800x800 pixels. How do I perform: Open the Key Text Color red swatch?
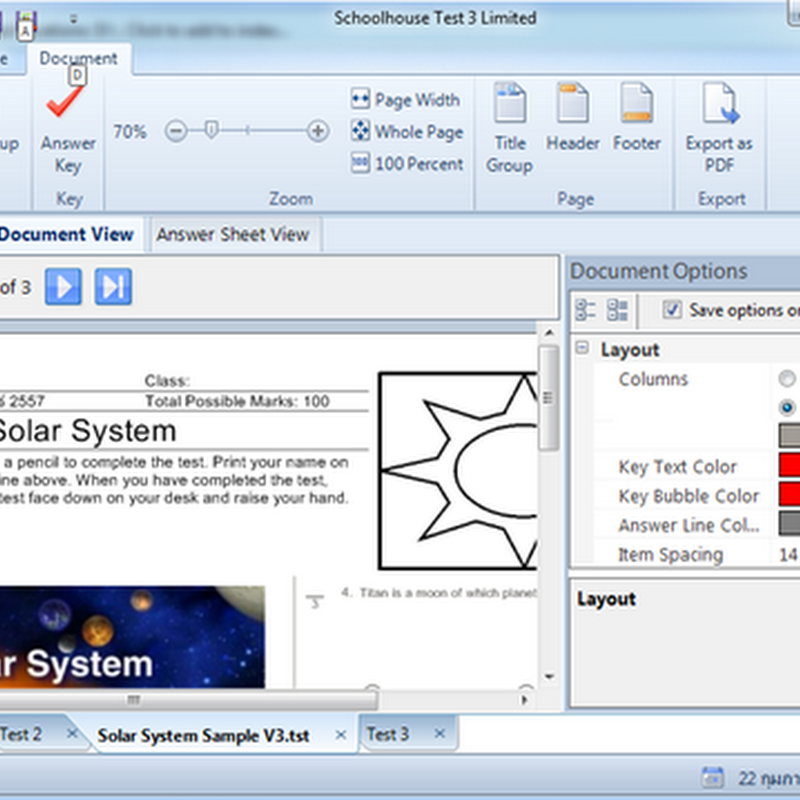click(x=789, y=465)
